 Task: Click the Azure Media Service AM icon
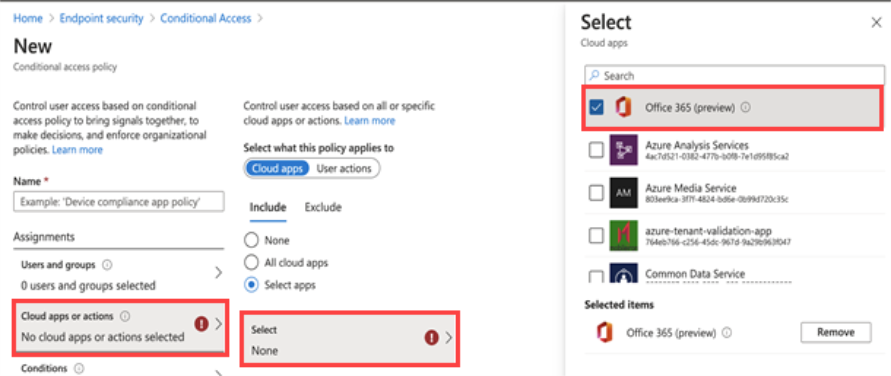click(623, 193)
